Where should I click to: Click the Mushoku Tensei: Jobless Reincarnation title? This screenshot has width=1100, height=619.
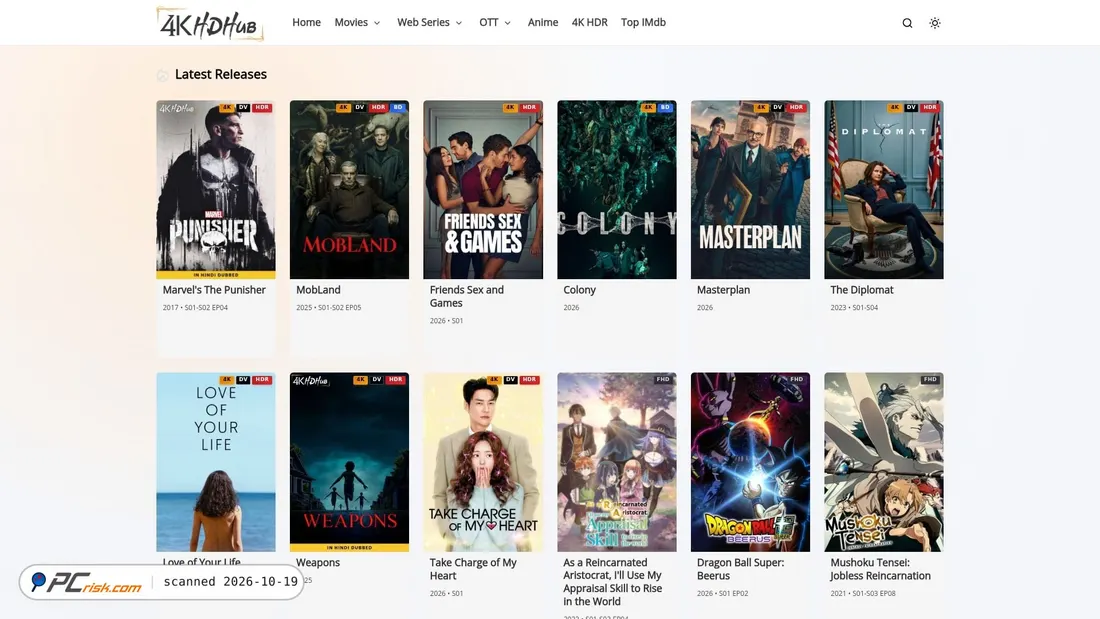pos(880,569)
